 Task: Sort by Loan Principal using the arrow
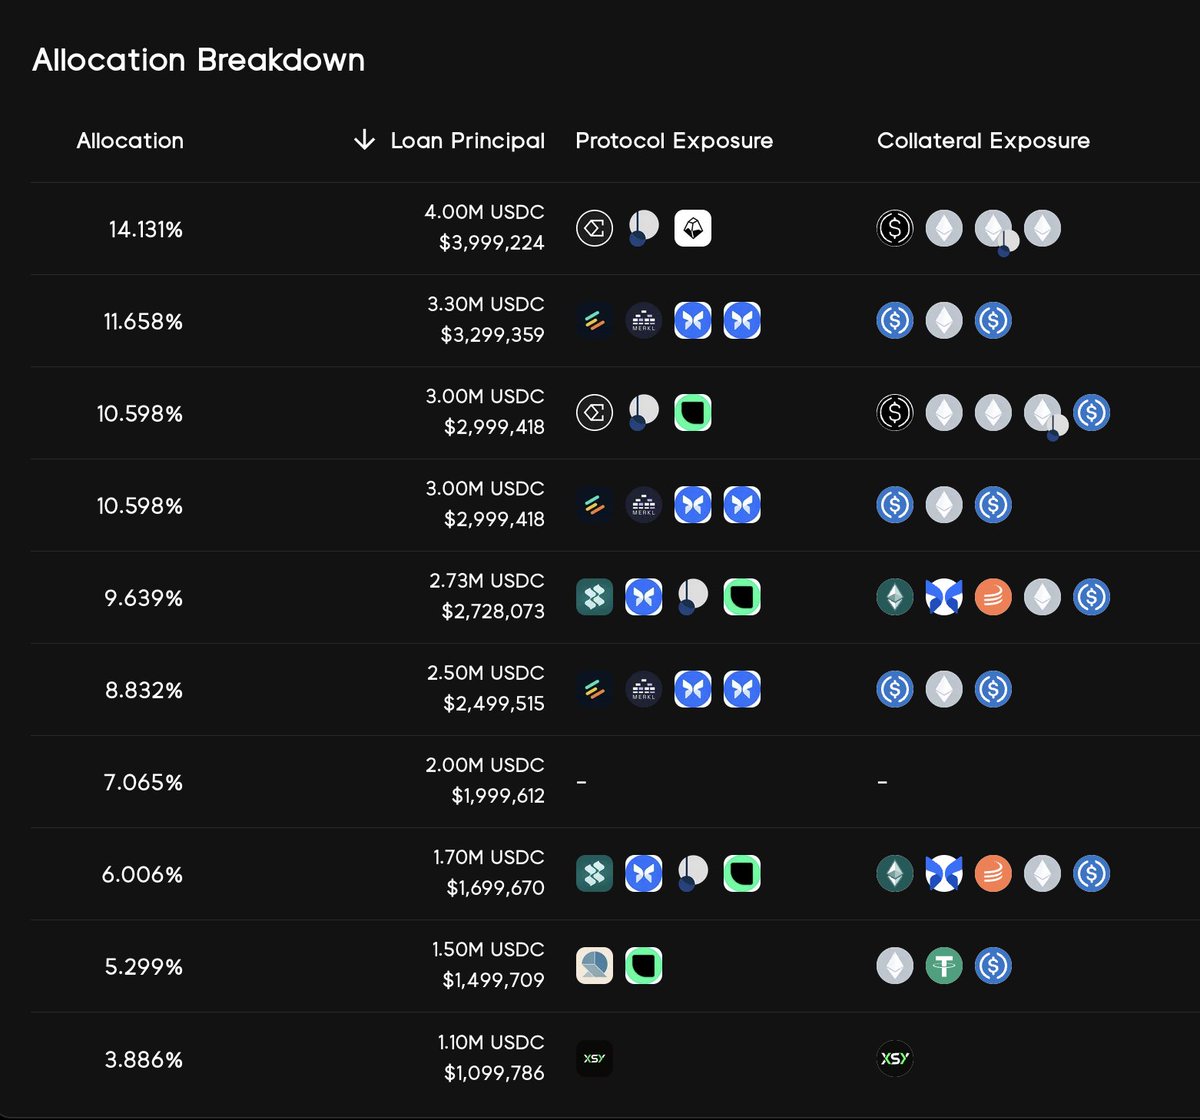tap(364, 140)
